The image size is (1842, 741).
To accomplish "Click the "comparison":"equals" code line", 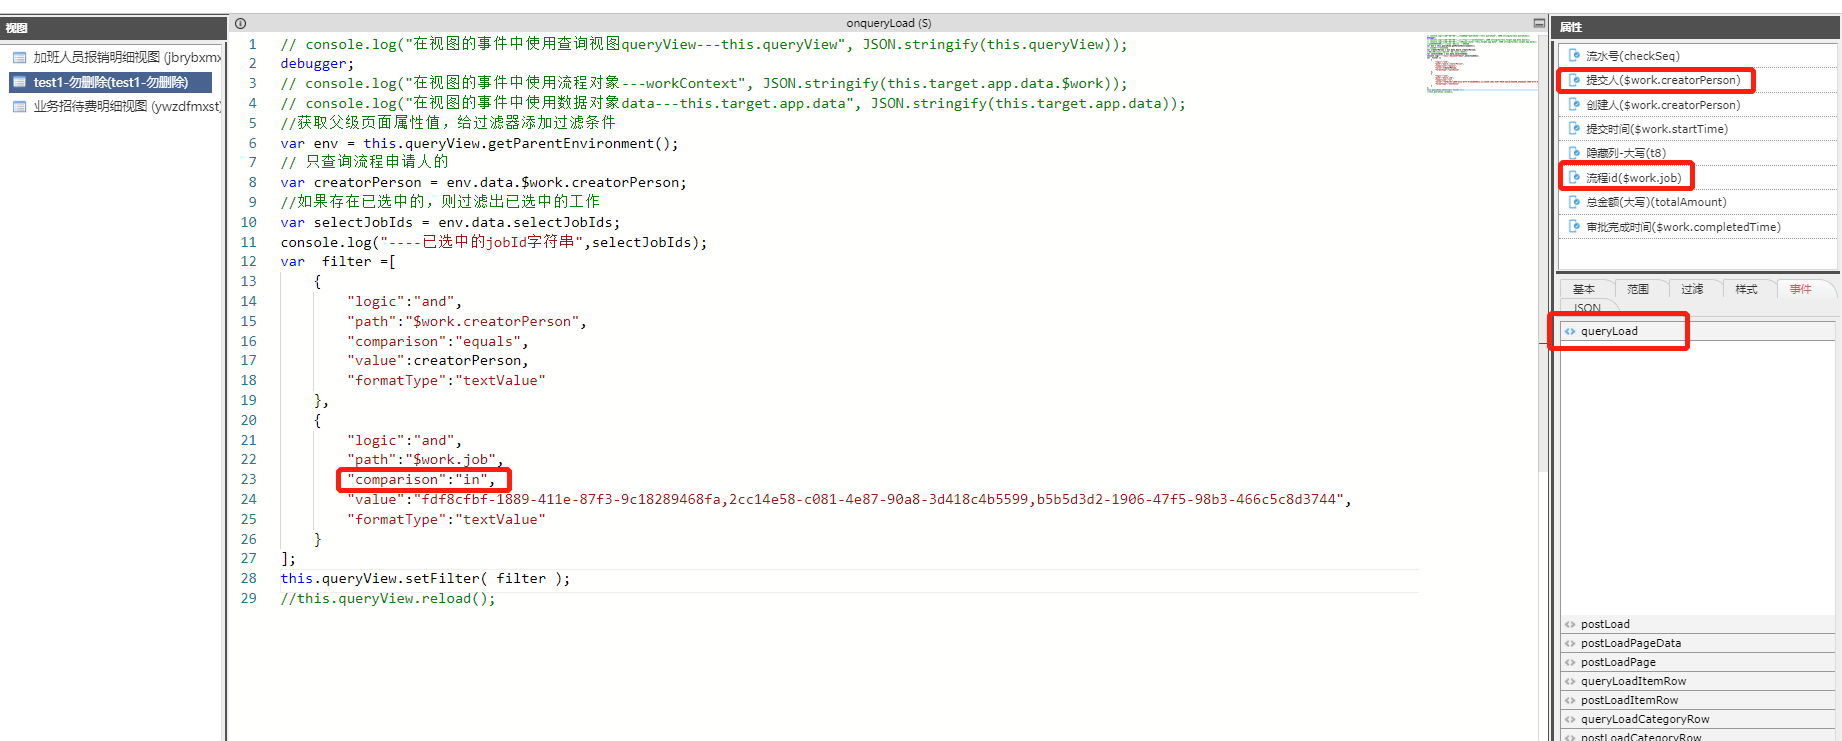I will 438,342.
